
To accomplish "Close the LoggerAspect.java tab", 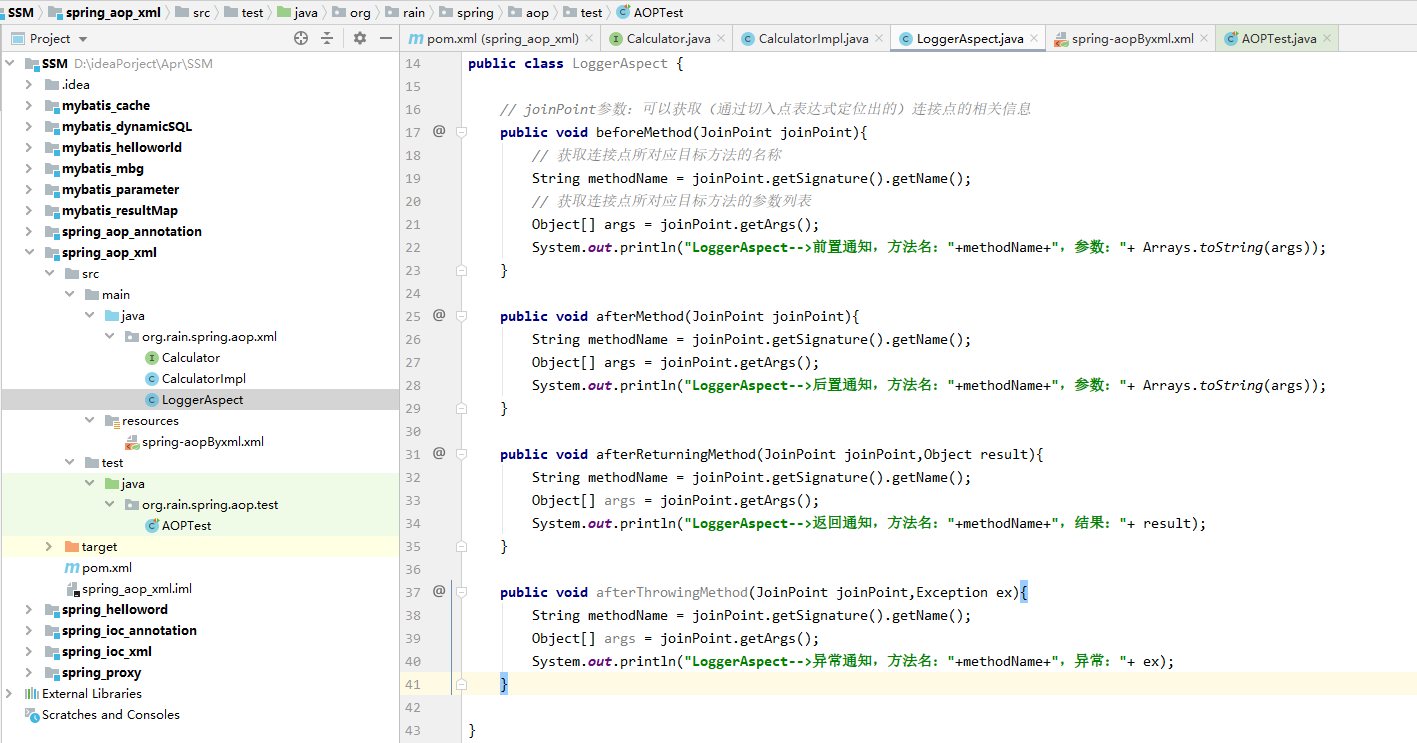I will (1034, 39).
